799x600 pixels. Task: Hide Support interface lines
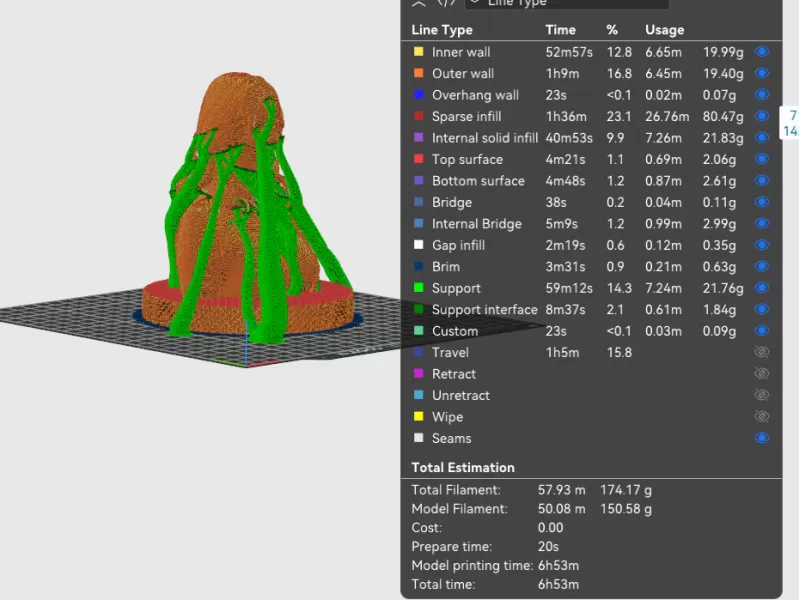coord(762,310)
